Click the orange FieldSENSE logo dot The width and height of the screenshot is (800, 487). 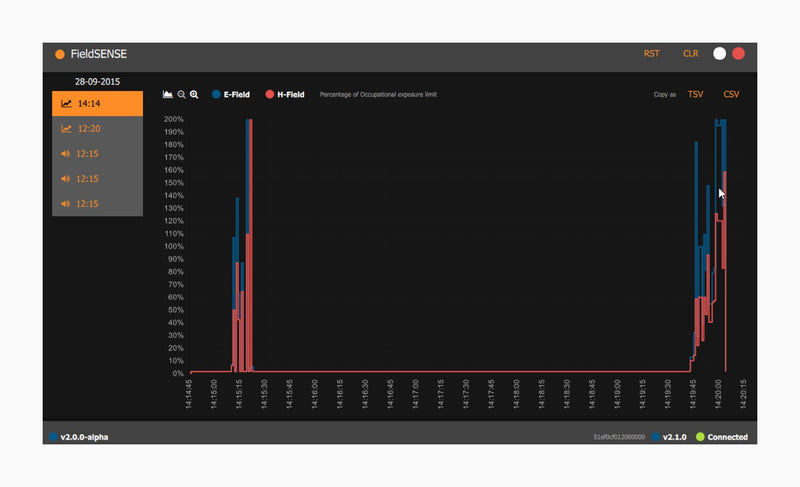click(60, 54)
